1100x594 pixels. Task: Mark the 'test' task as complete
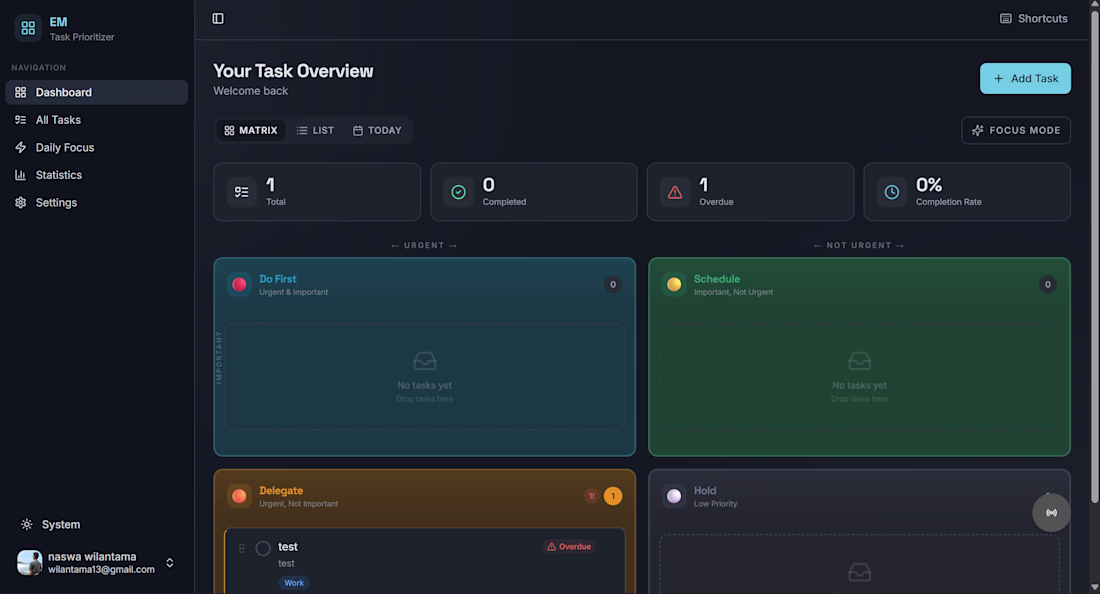point(263,548)
